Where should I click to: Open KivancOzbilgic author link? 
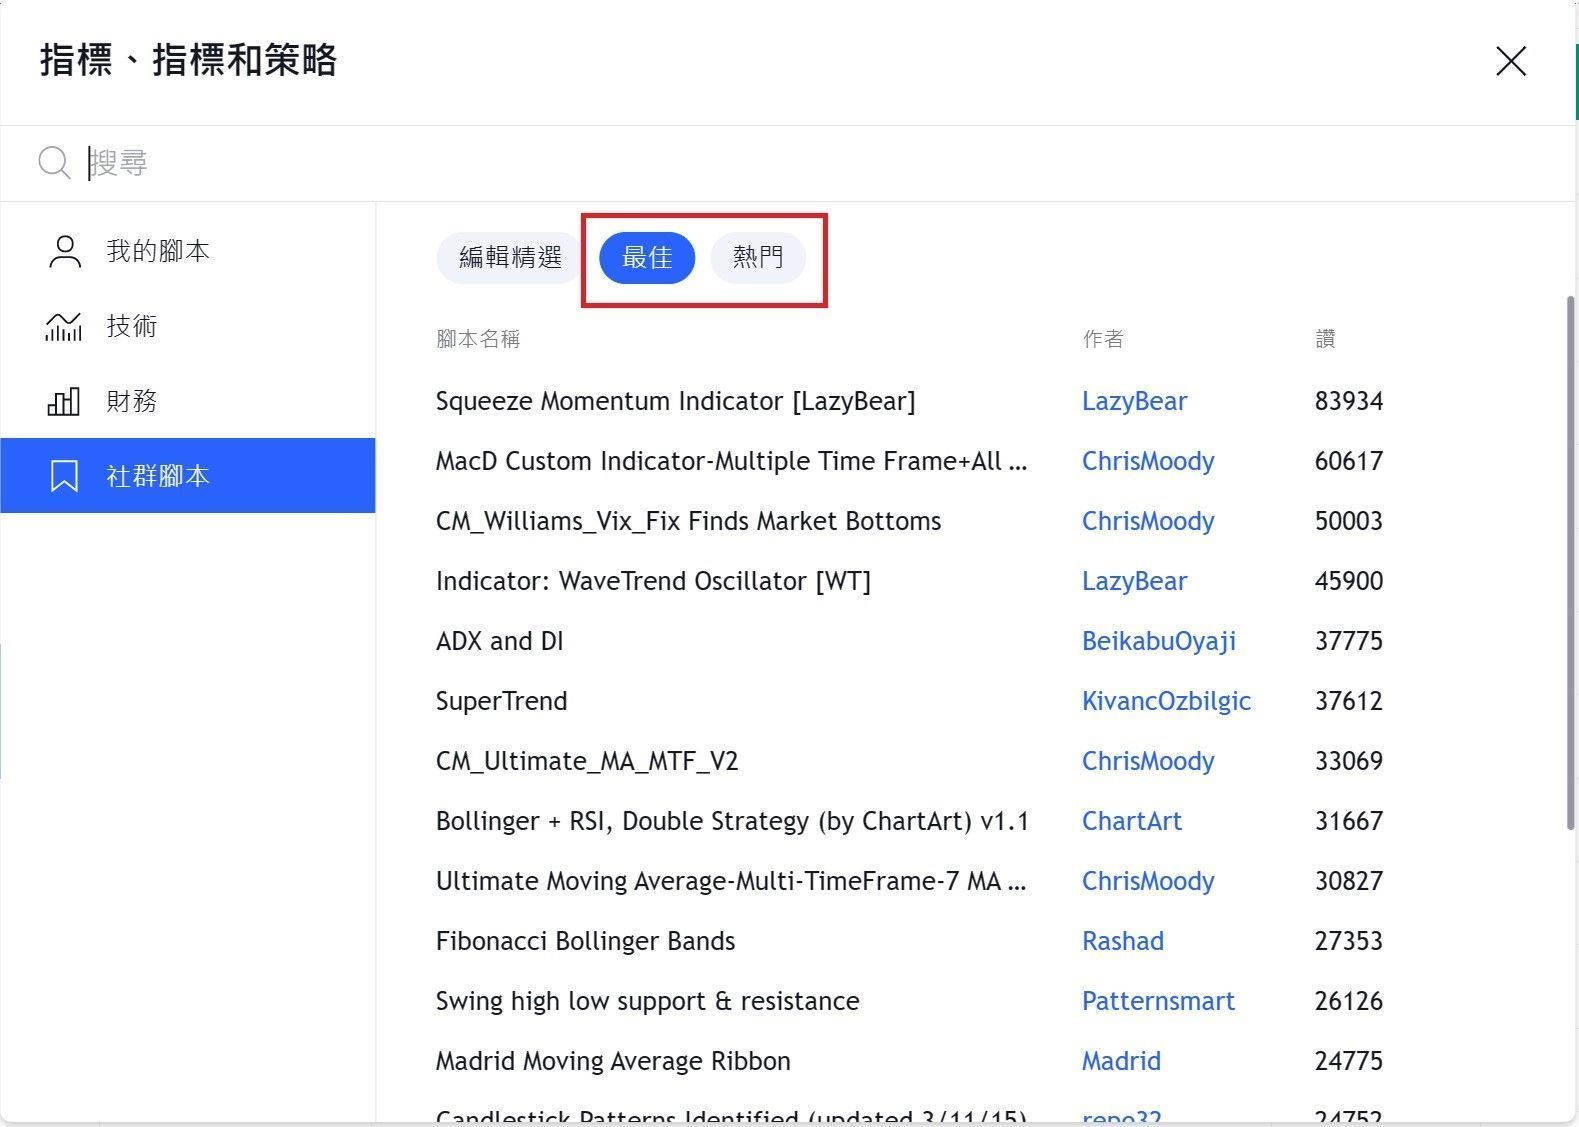[x=1166, y=702]
